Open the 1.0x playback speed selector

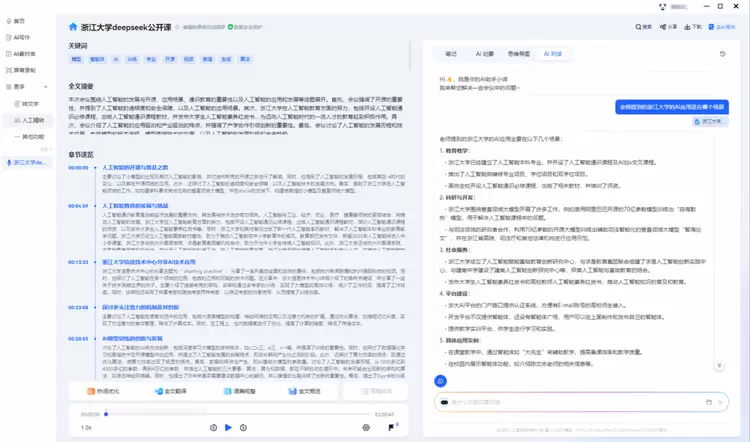86,427
